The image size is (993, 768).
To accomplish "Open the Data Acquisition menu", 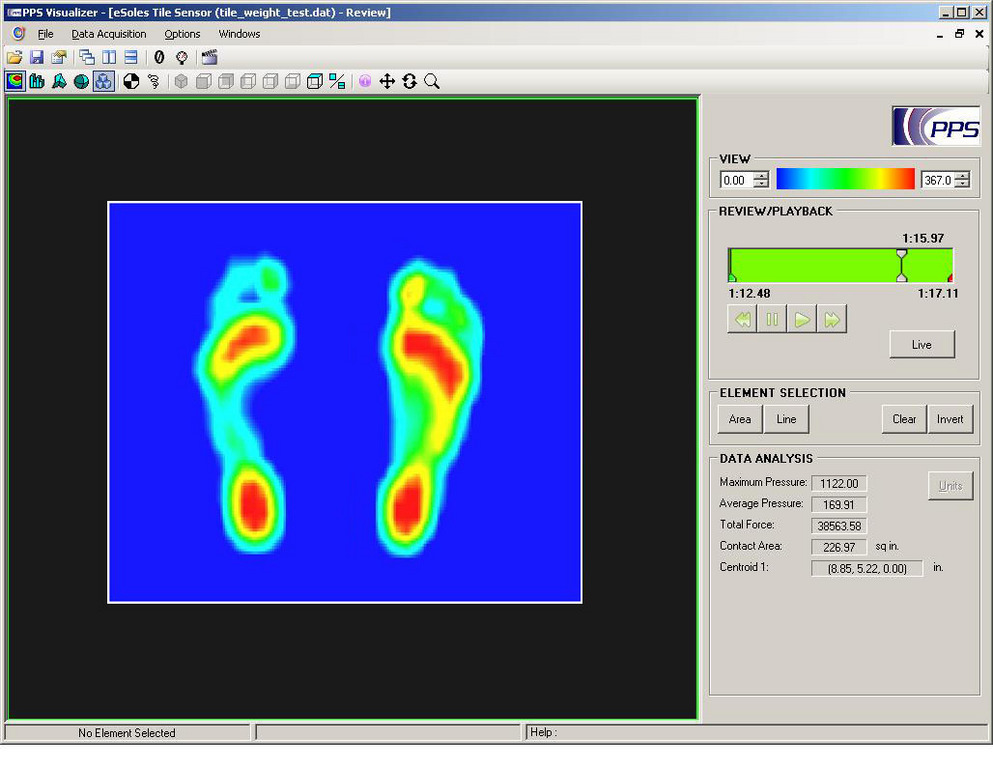I will point(108,34).
